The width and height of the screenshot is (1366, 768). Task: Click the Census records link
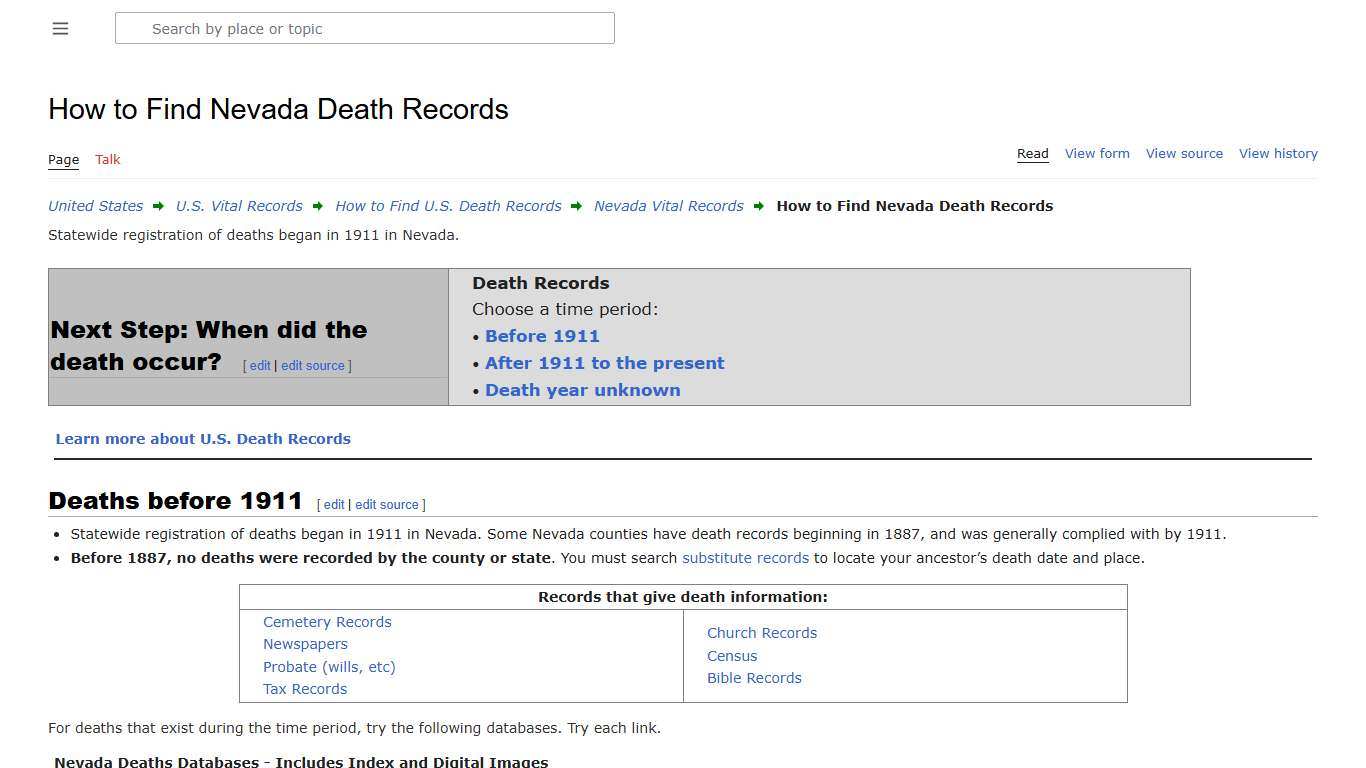[732, 655]
